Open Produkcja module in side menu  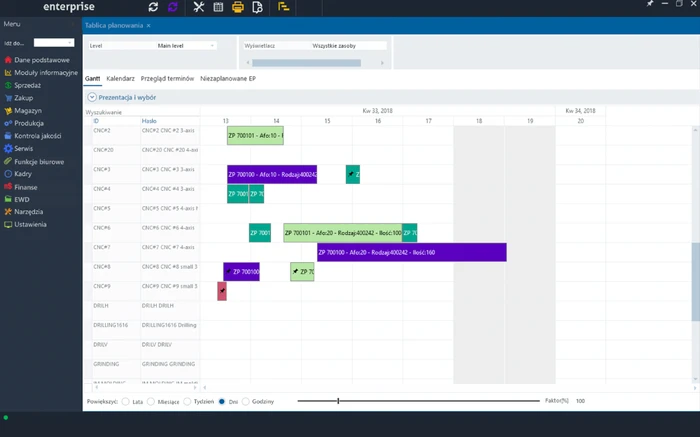pyautogui.click(x=28, y=123)
